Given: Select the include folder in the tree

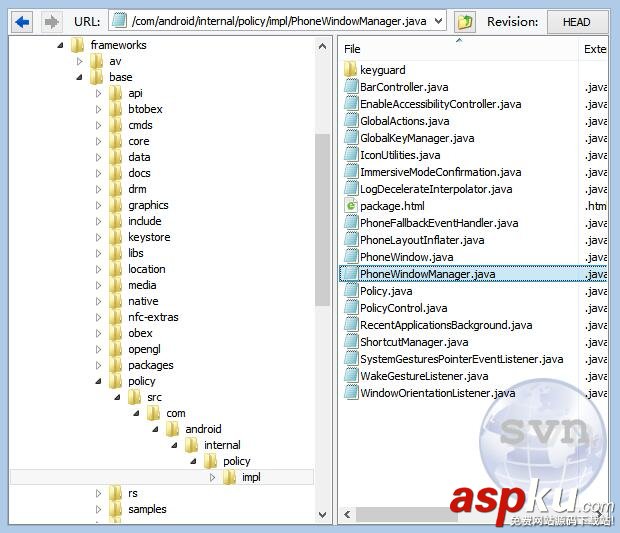Looking at the screenshot, I should click(145, 221).
